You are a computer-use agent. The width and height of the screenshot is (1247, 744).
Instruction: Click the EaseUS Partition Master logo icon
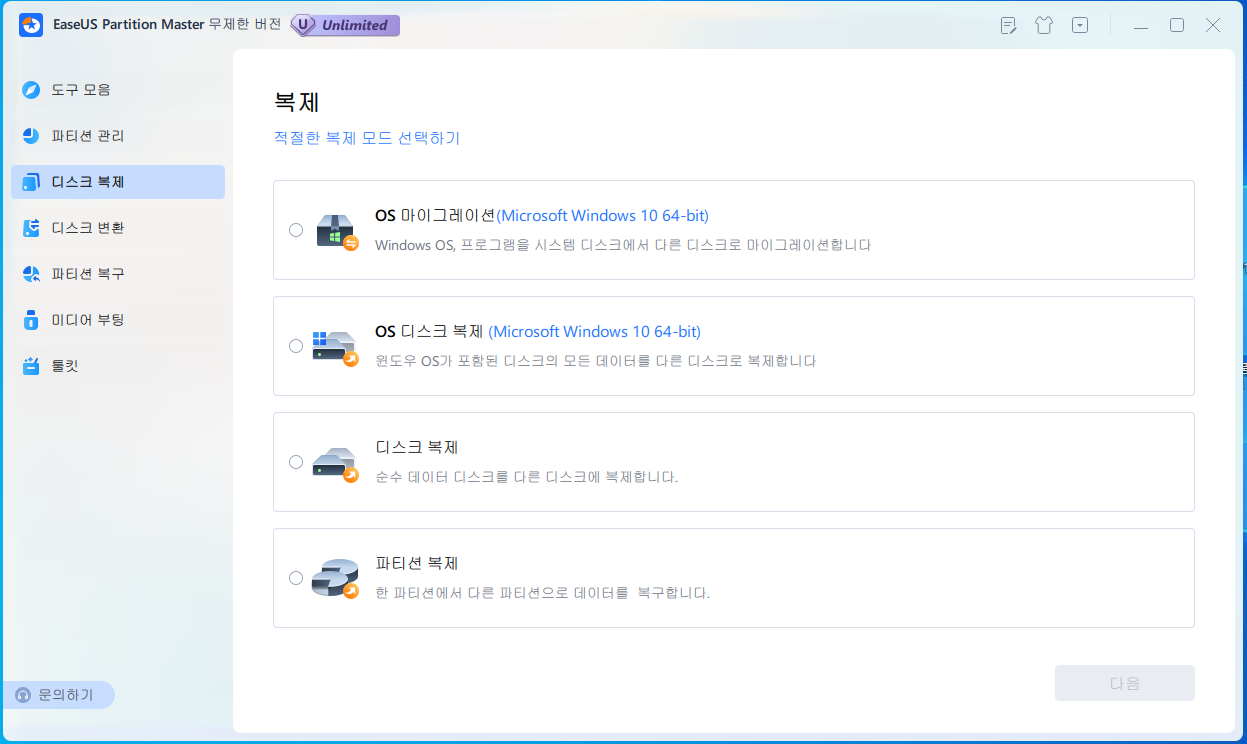click(x=30, y=25)
